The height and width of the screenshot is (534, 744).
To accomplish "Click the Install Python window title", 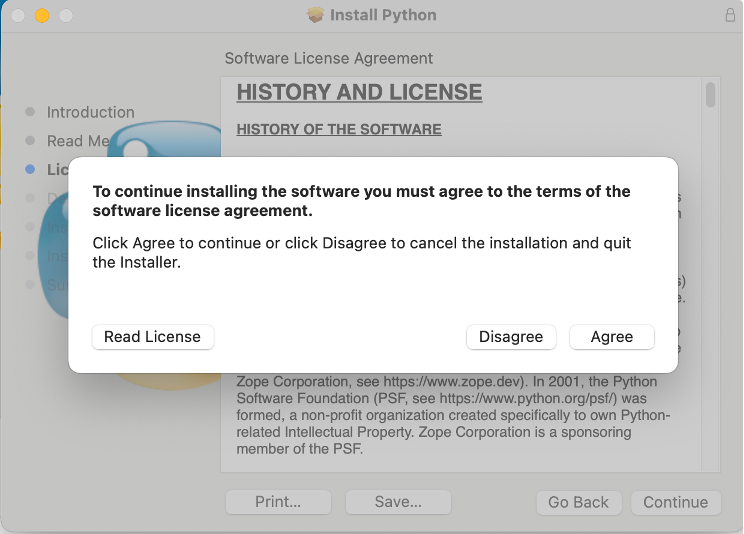I will click(383, 15).
